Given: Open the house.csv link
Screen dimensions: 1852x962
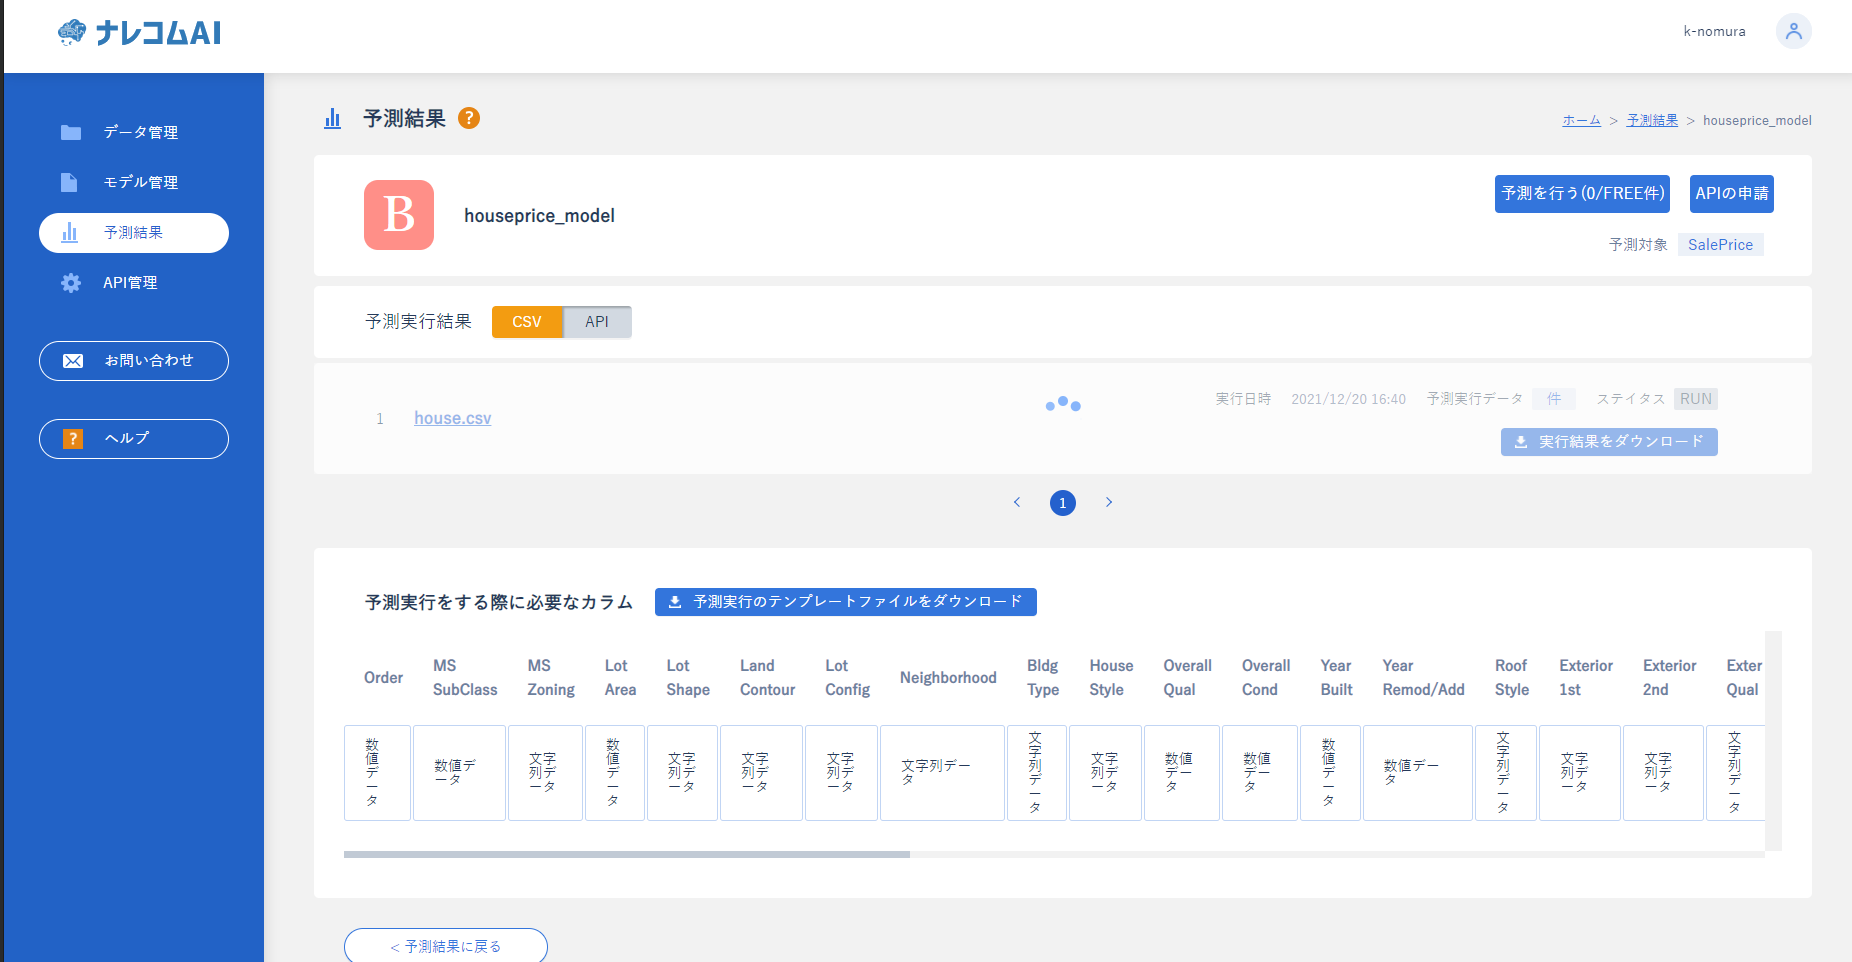Looking at the screenshot, I should click(x=453, y=418).
